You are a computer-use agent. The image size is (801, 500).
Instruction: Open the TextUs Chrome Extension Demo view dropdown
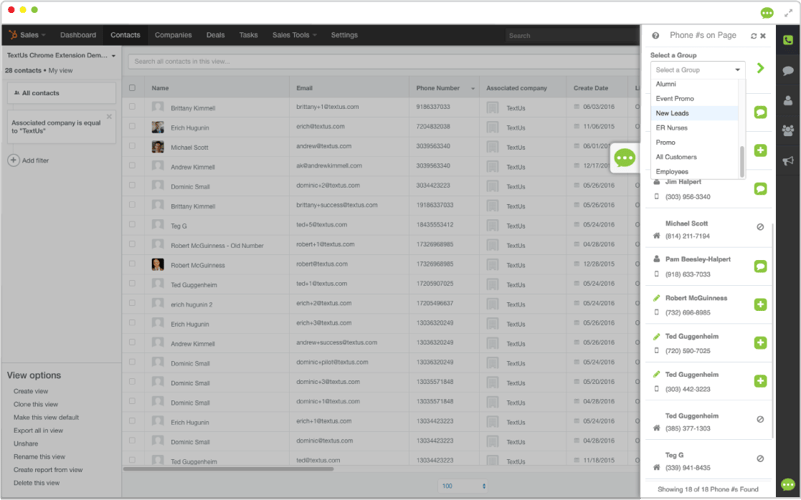pos(61,55)
